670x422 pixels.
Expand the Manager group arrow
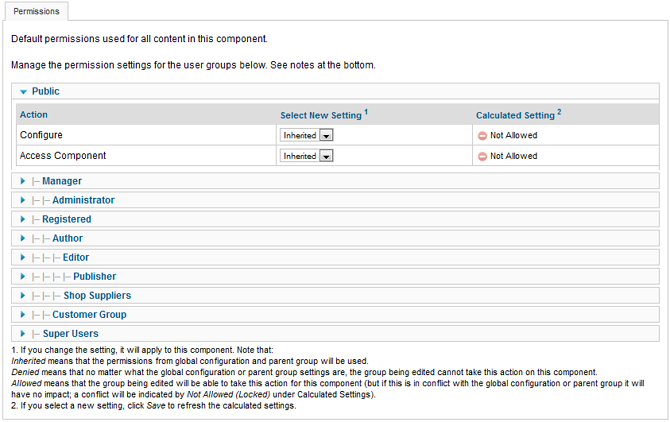(x=23, y=181)
